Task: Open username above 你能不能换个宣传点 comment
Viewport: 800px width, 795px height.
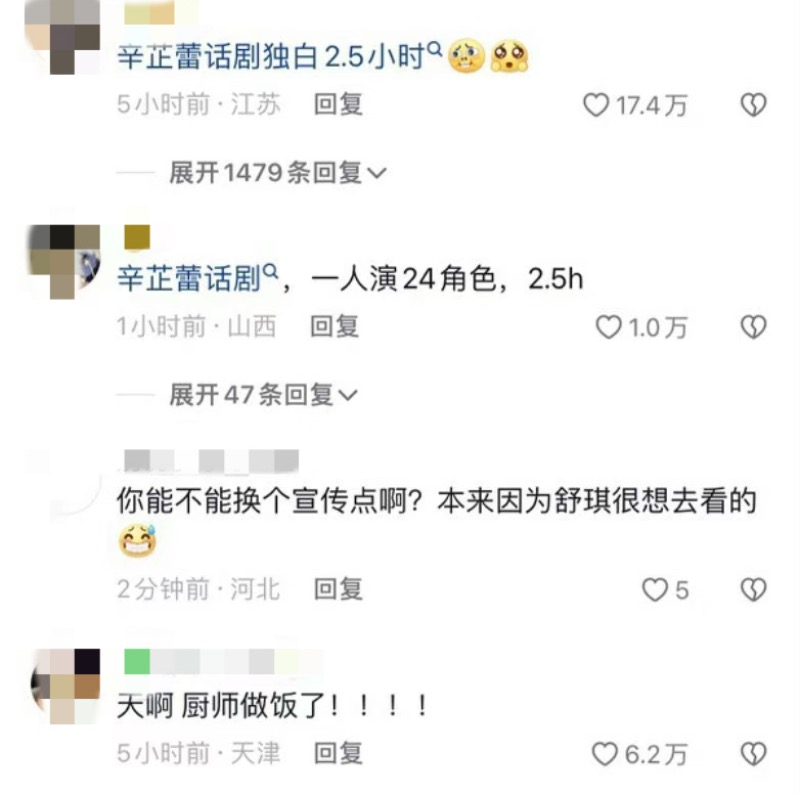Action: 211,461
